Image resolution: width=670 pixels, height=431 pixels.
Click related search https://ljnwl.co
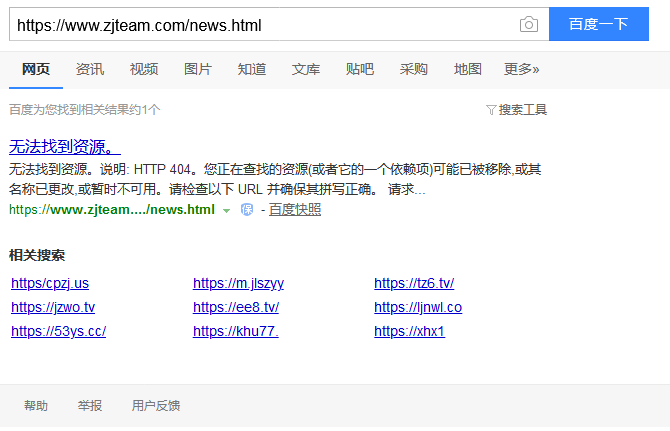[x=418, y=308]
